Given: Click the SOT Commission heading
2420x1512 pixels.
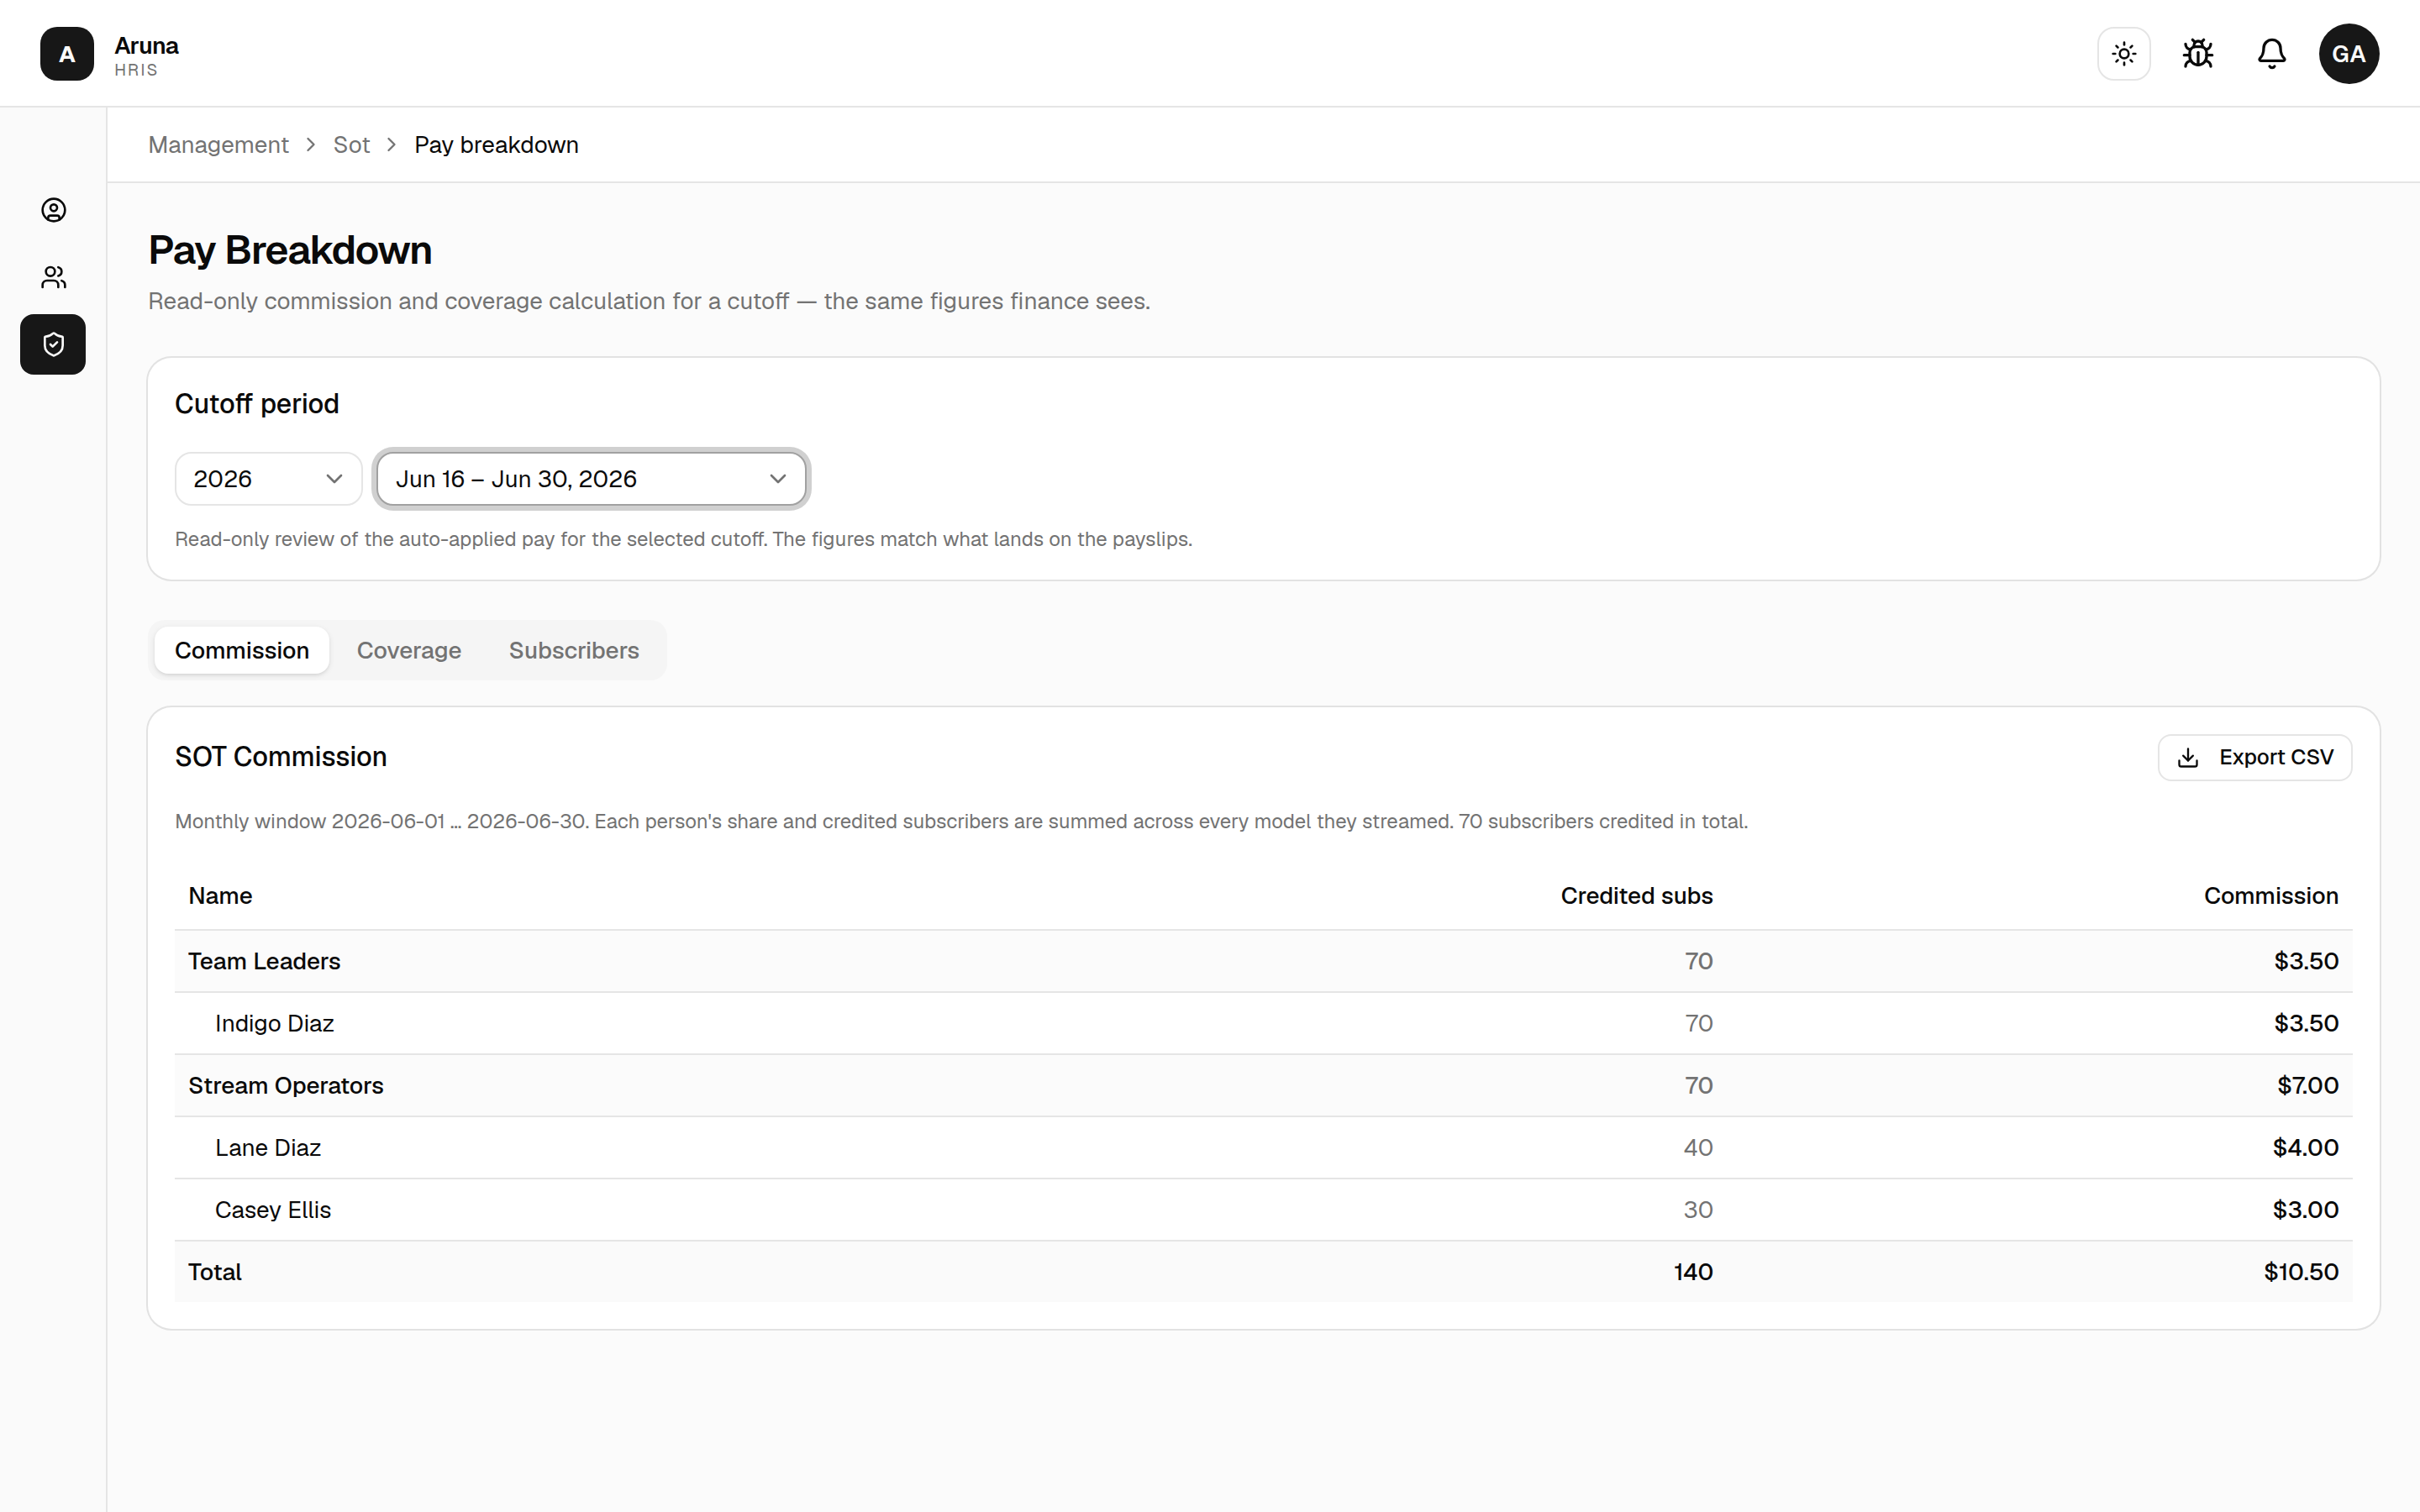Looking at the screenshot, I should coord(281,757).
